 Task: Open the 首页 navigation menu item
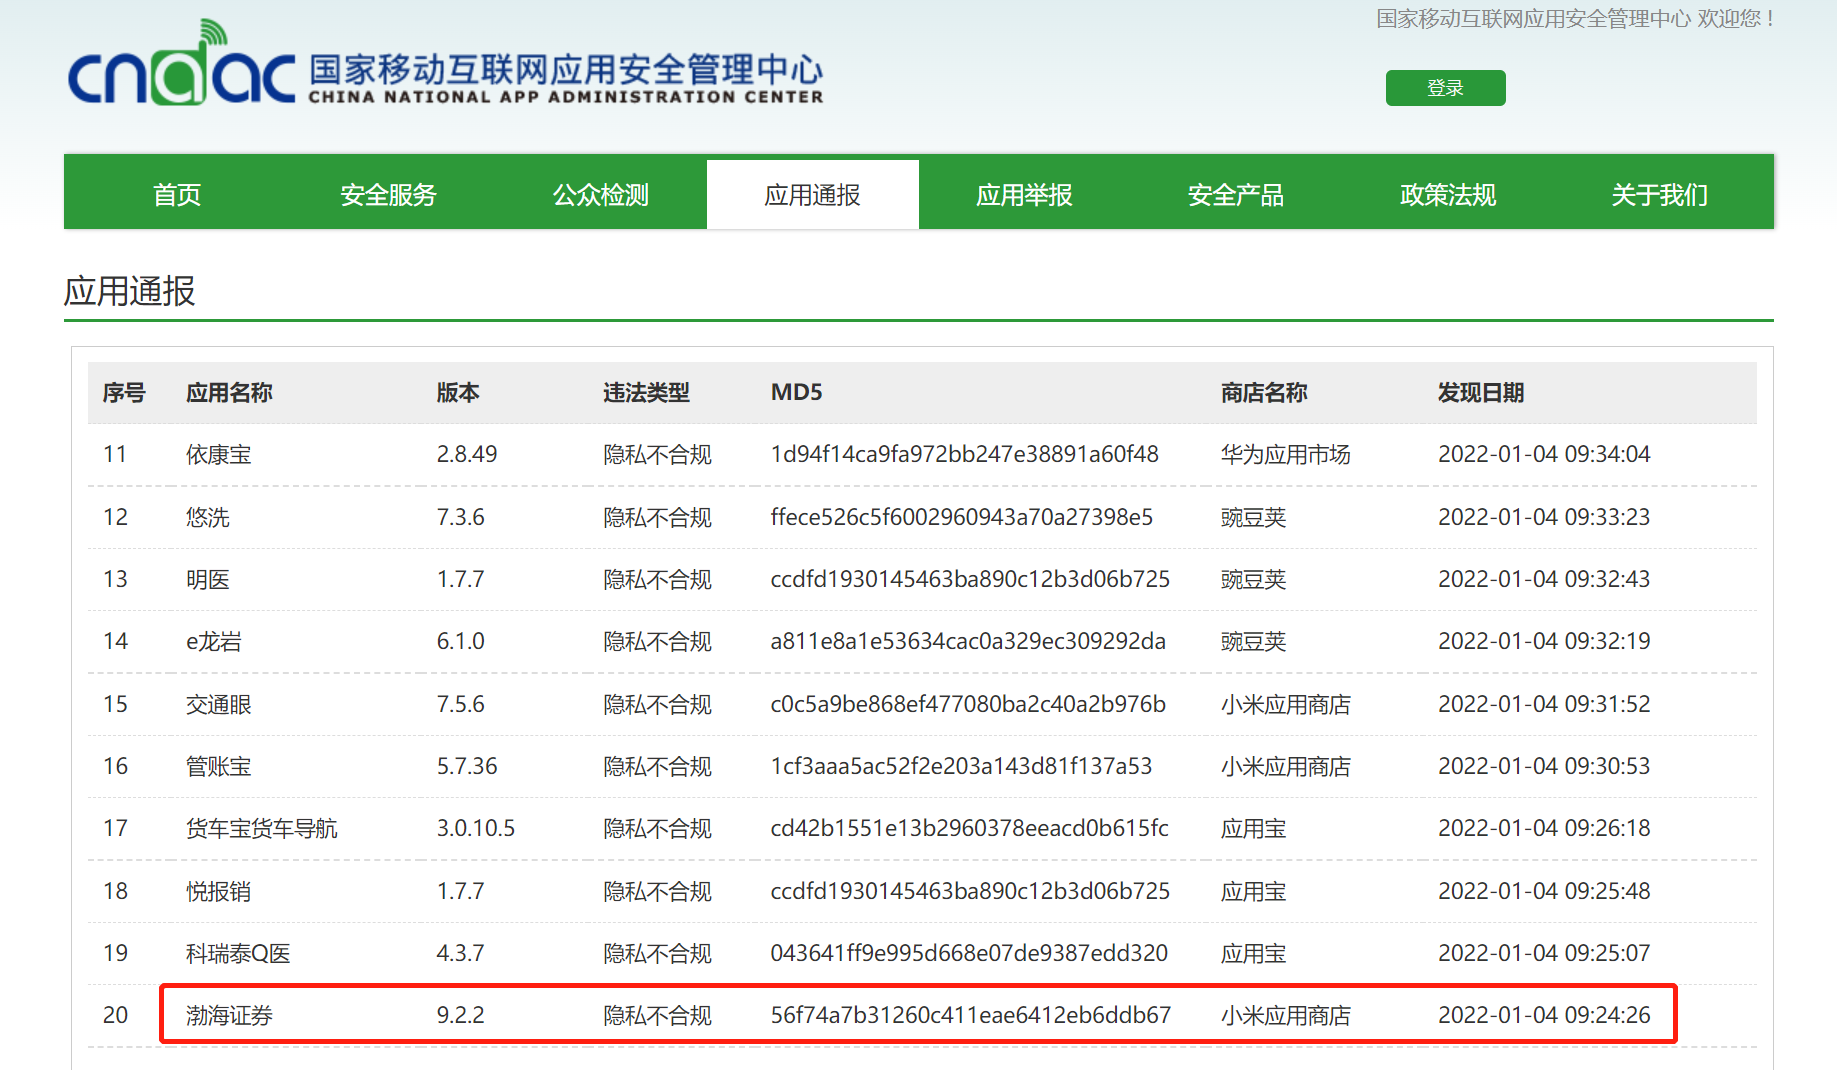coord(176,194)
